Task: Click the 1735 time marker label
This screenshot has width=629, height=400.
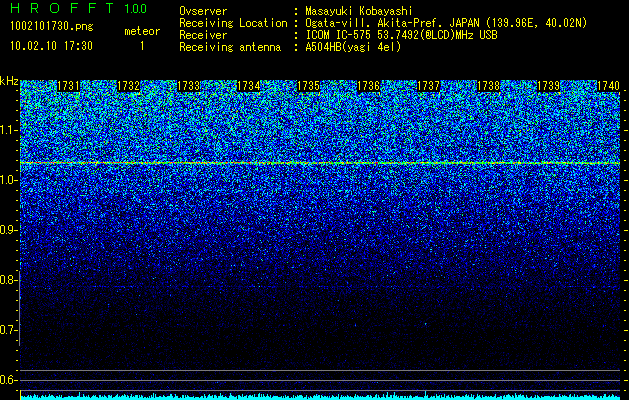Action: click(308, 86)
